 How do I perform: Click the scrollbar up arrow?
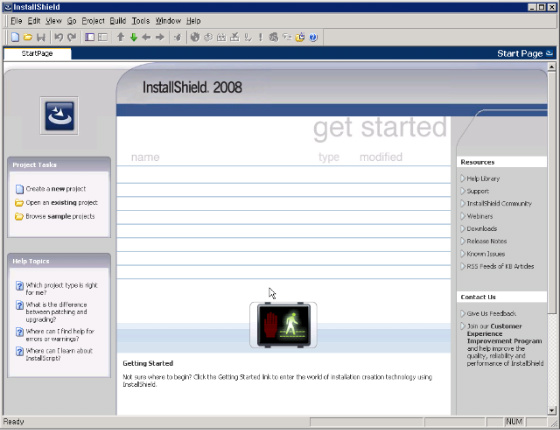coord(551,66)
